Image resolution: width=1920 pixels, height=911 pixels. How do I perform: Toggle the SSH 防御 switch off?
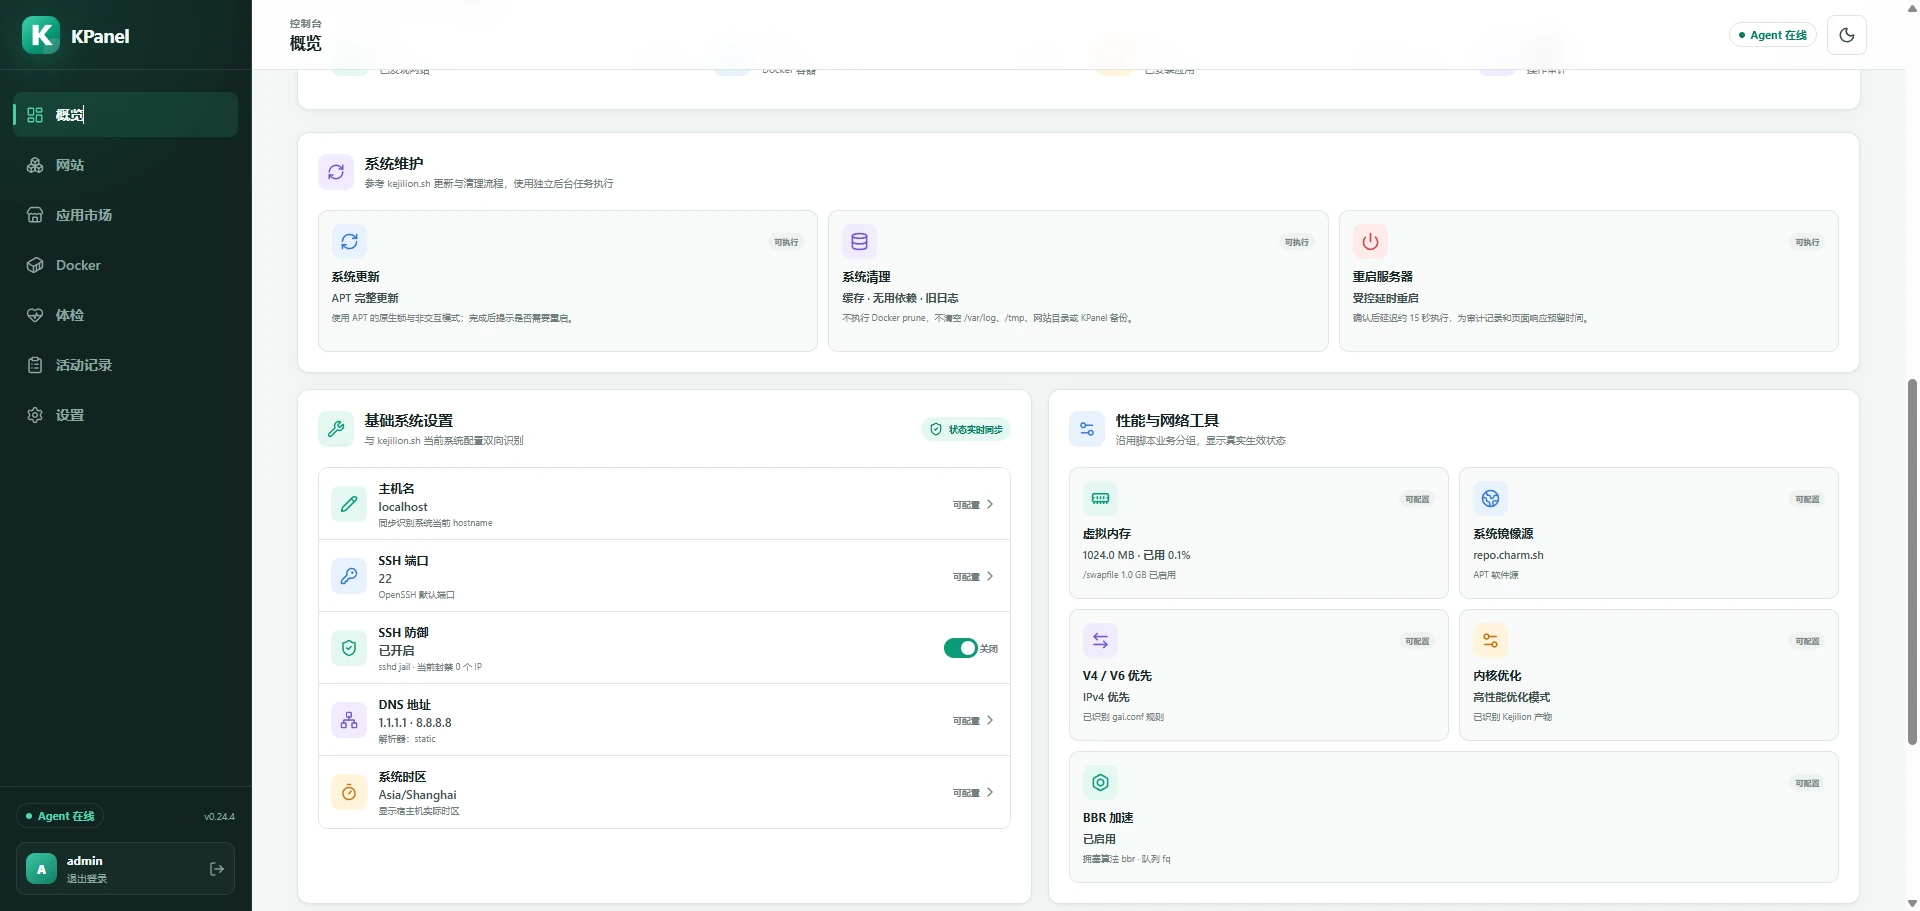click(960, 648)
